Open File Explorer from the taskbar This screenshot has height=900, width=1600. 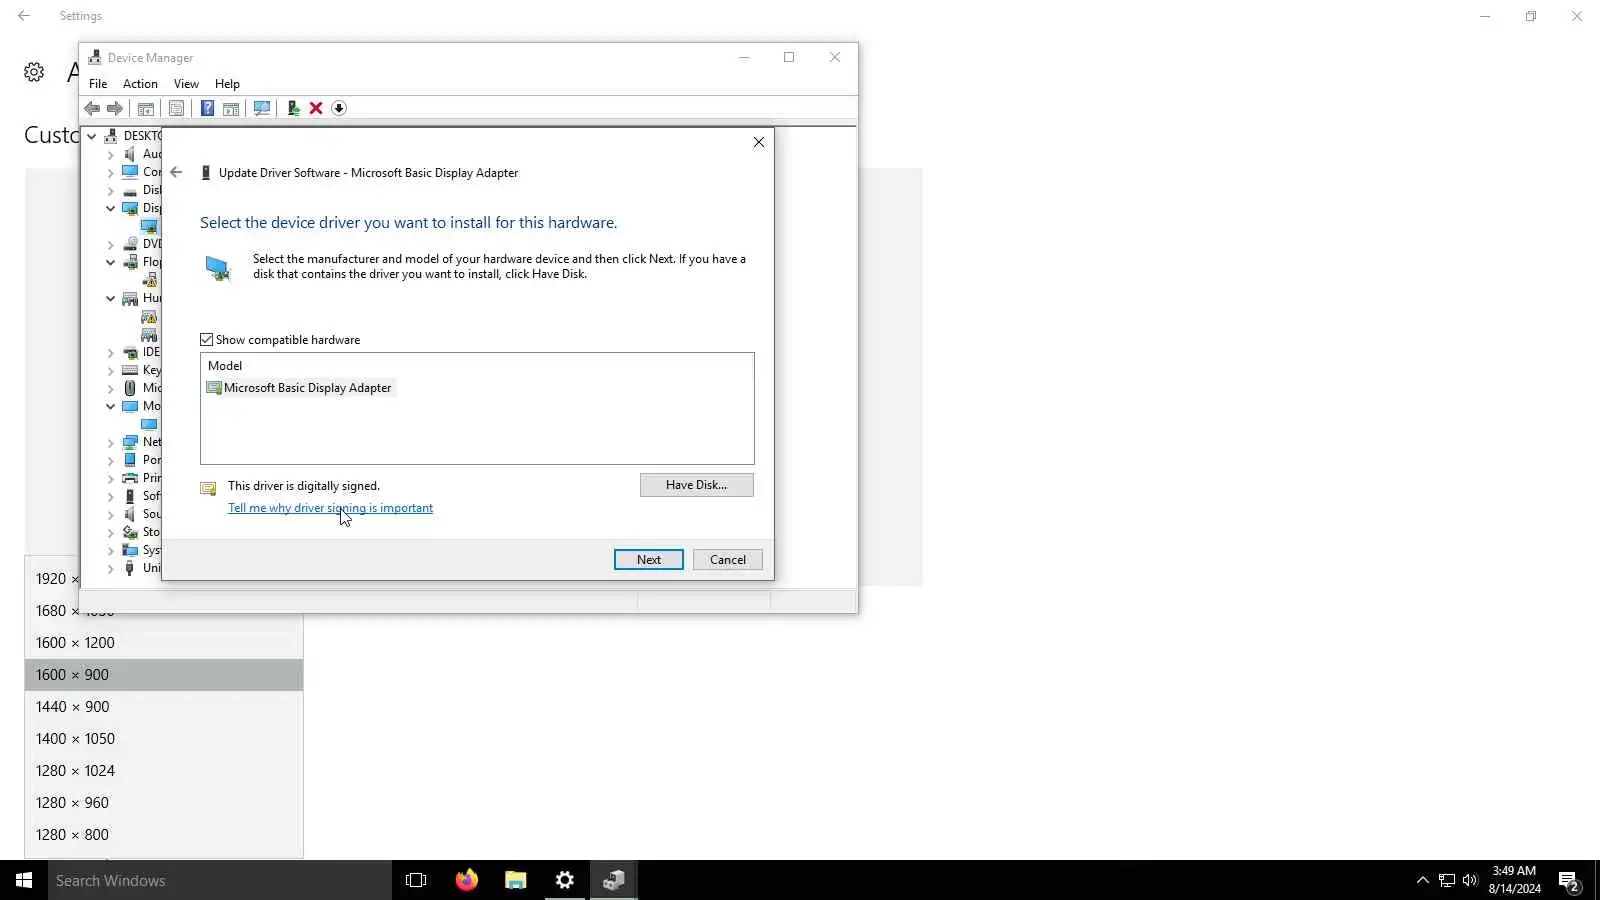[x=516, y=880]
